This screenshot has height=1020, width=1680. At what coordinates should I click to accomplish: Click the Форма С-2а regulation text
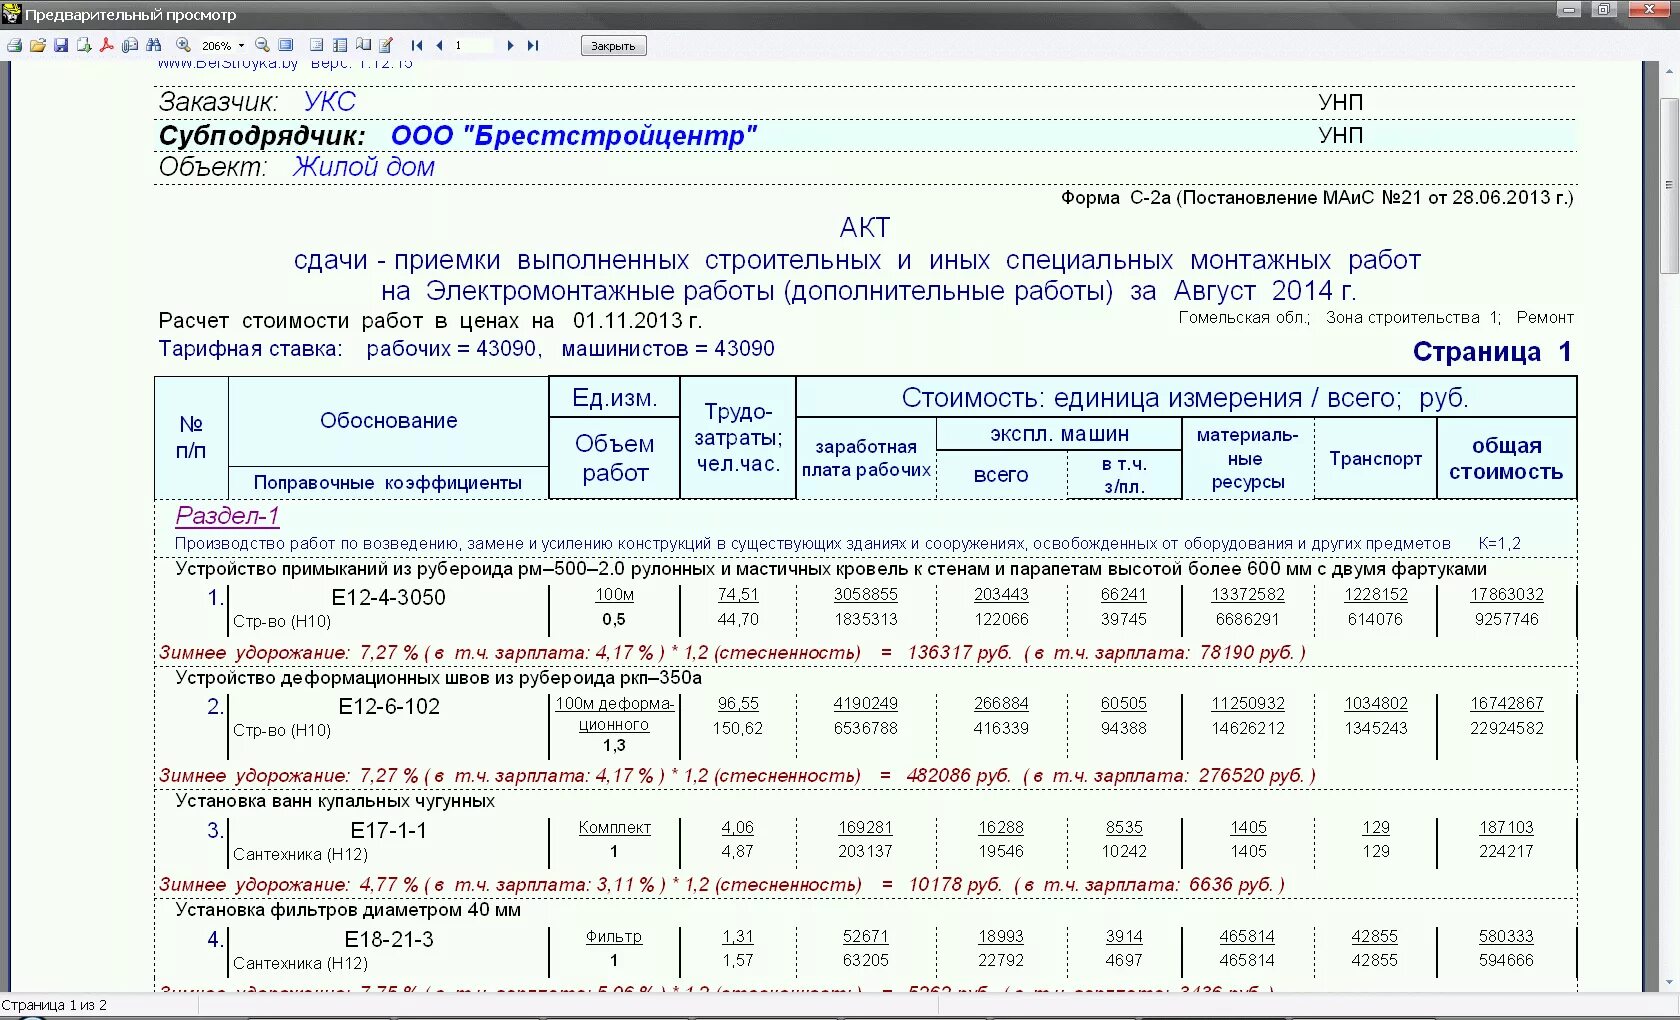click(x=1317, y=198)
